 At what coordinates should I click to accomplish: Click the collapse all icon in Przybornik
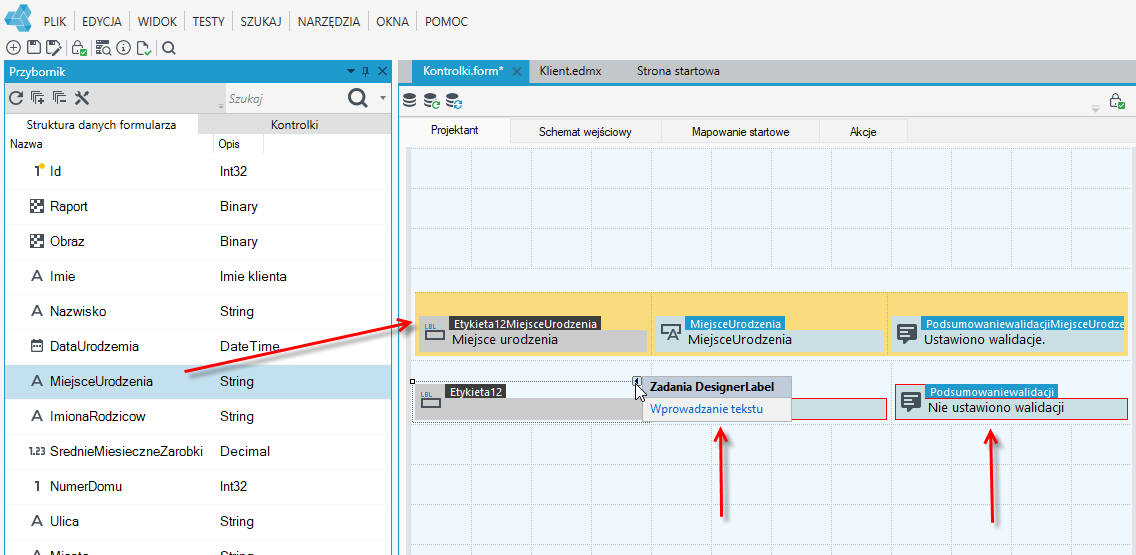point(59,98)
